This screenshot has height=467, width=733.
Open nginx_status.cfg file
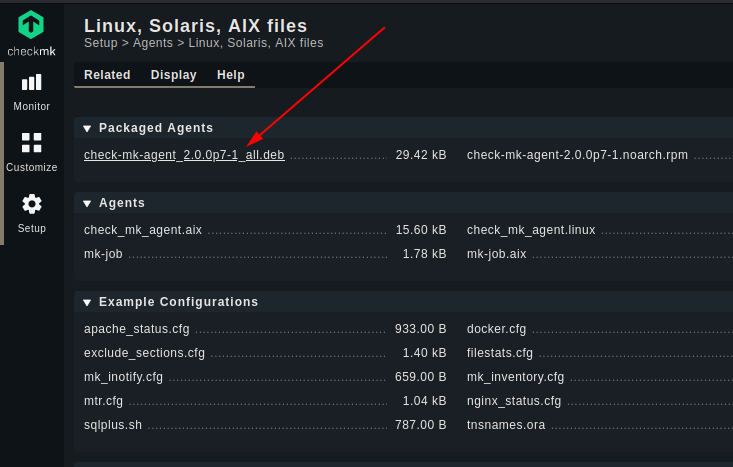point(514,401)
